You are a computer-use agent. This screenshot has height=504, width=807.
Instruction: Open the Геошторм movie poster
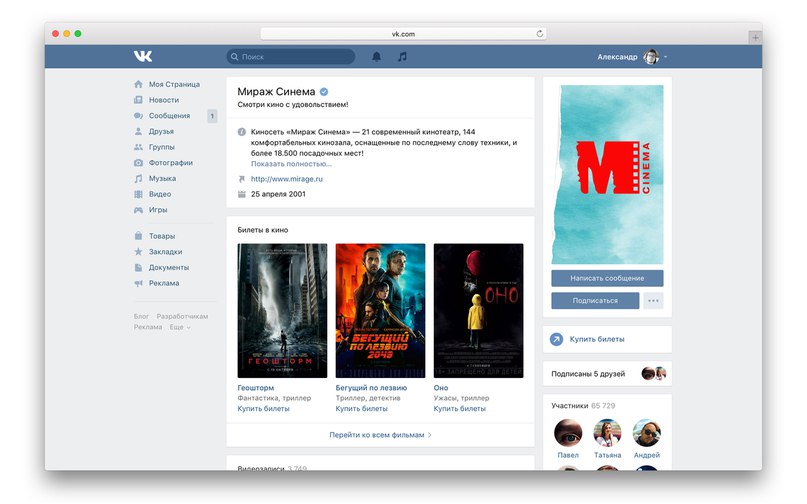click(x=282, y=311)
